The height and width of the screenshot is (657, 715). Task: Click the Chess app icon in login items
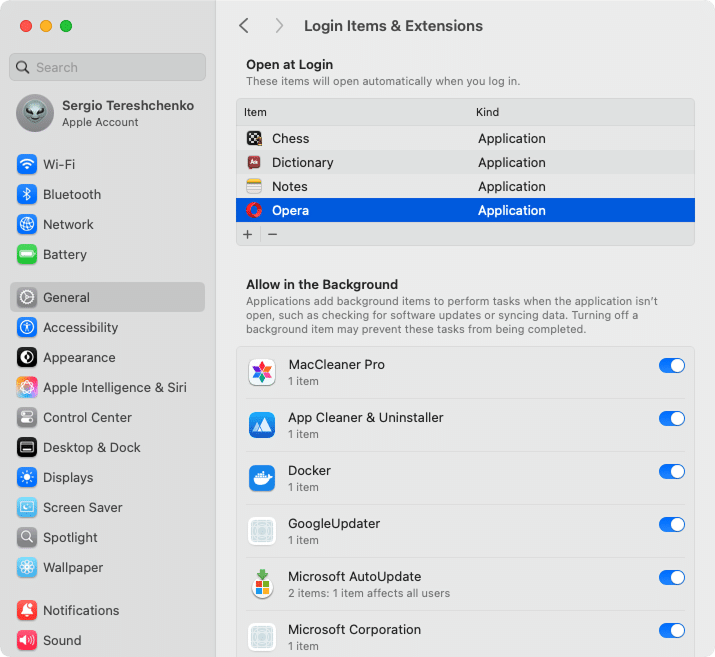click(x=254, y=138)
